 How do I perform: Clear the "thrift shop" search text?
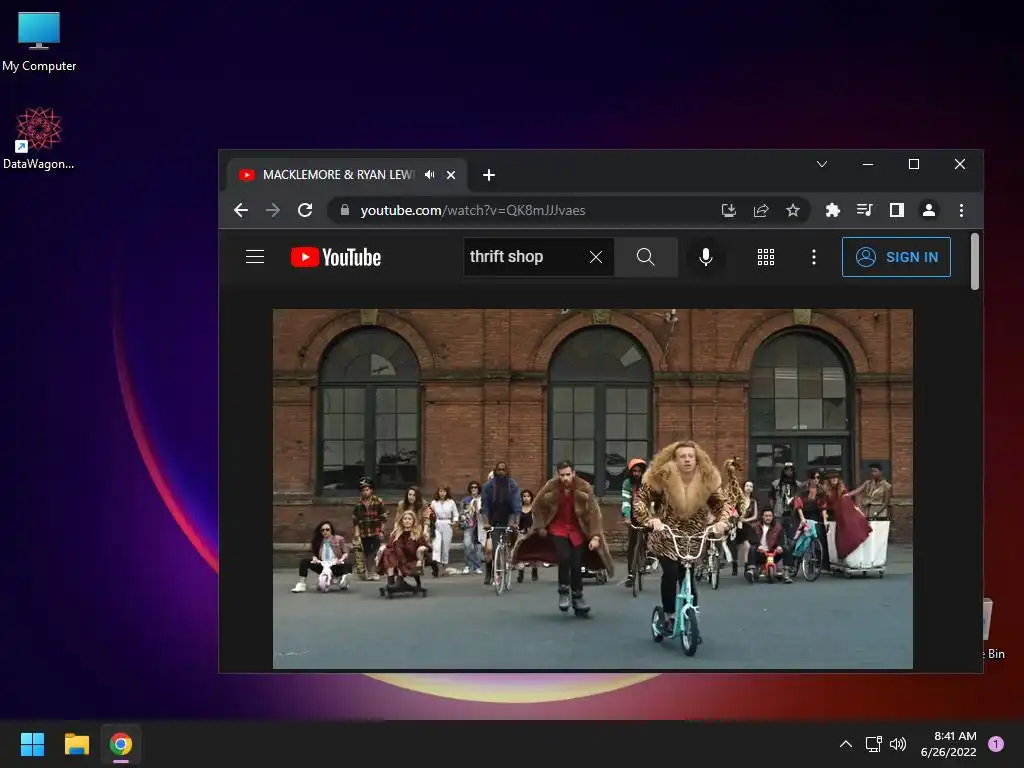tap(596, 257)
